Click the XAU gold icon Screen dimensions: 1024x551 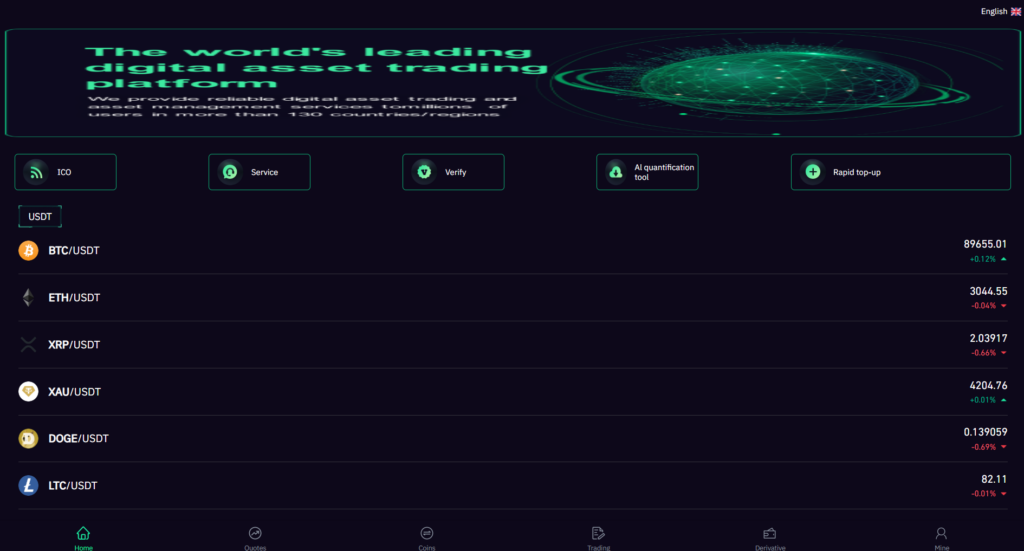point(28,392)
